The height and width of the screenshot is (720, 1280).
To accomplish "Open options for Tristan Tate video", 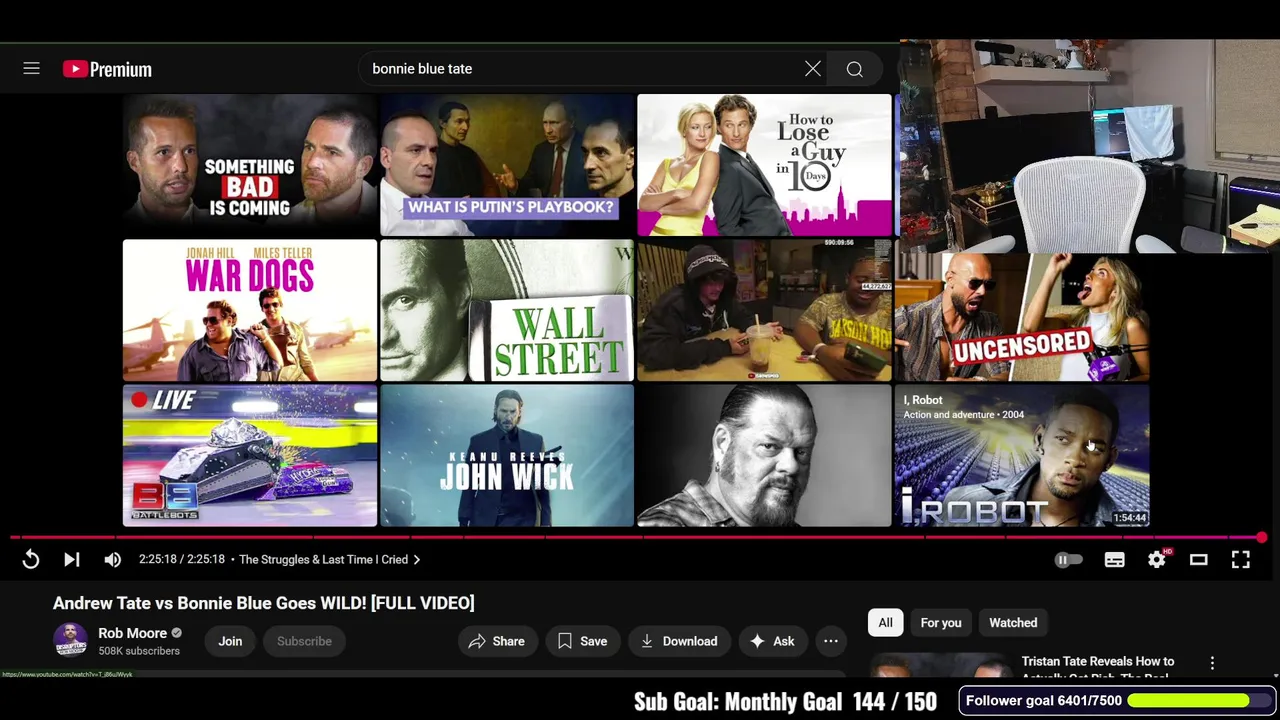I will (x=1212, y=663).
